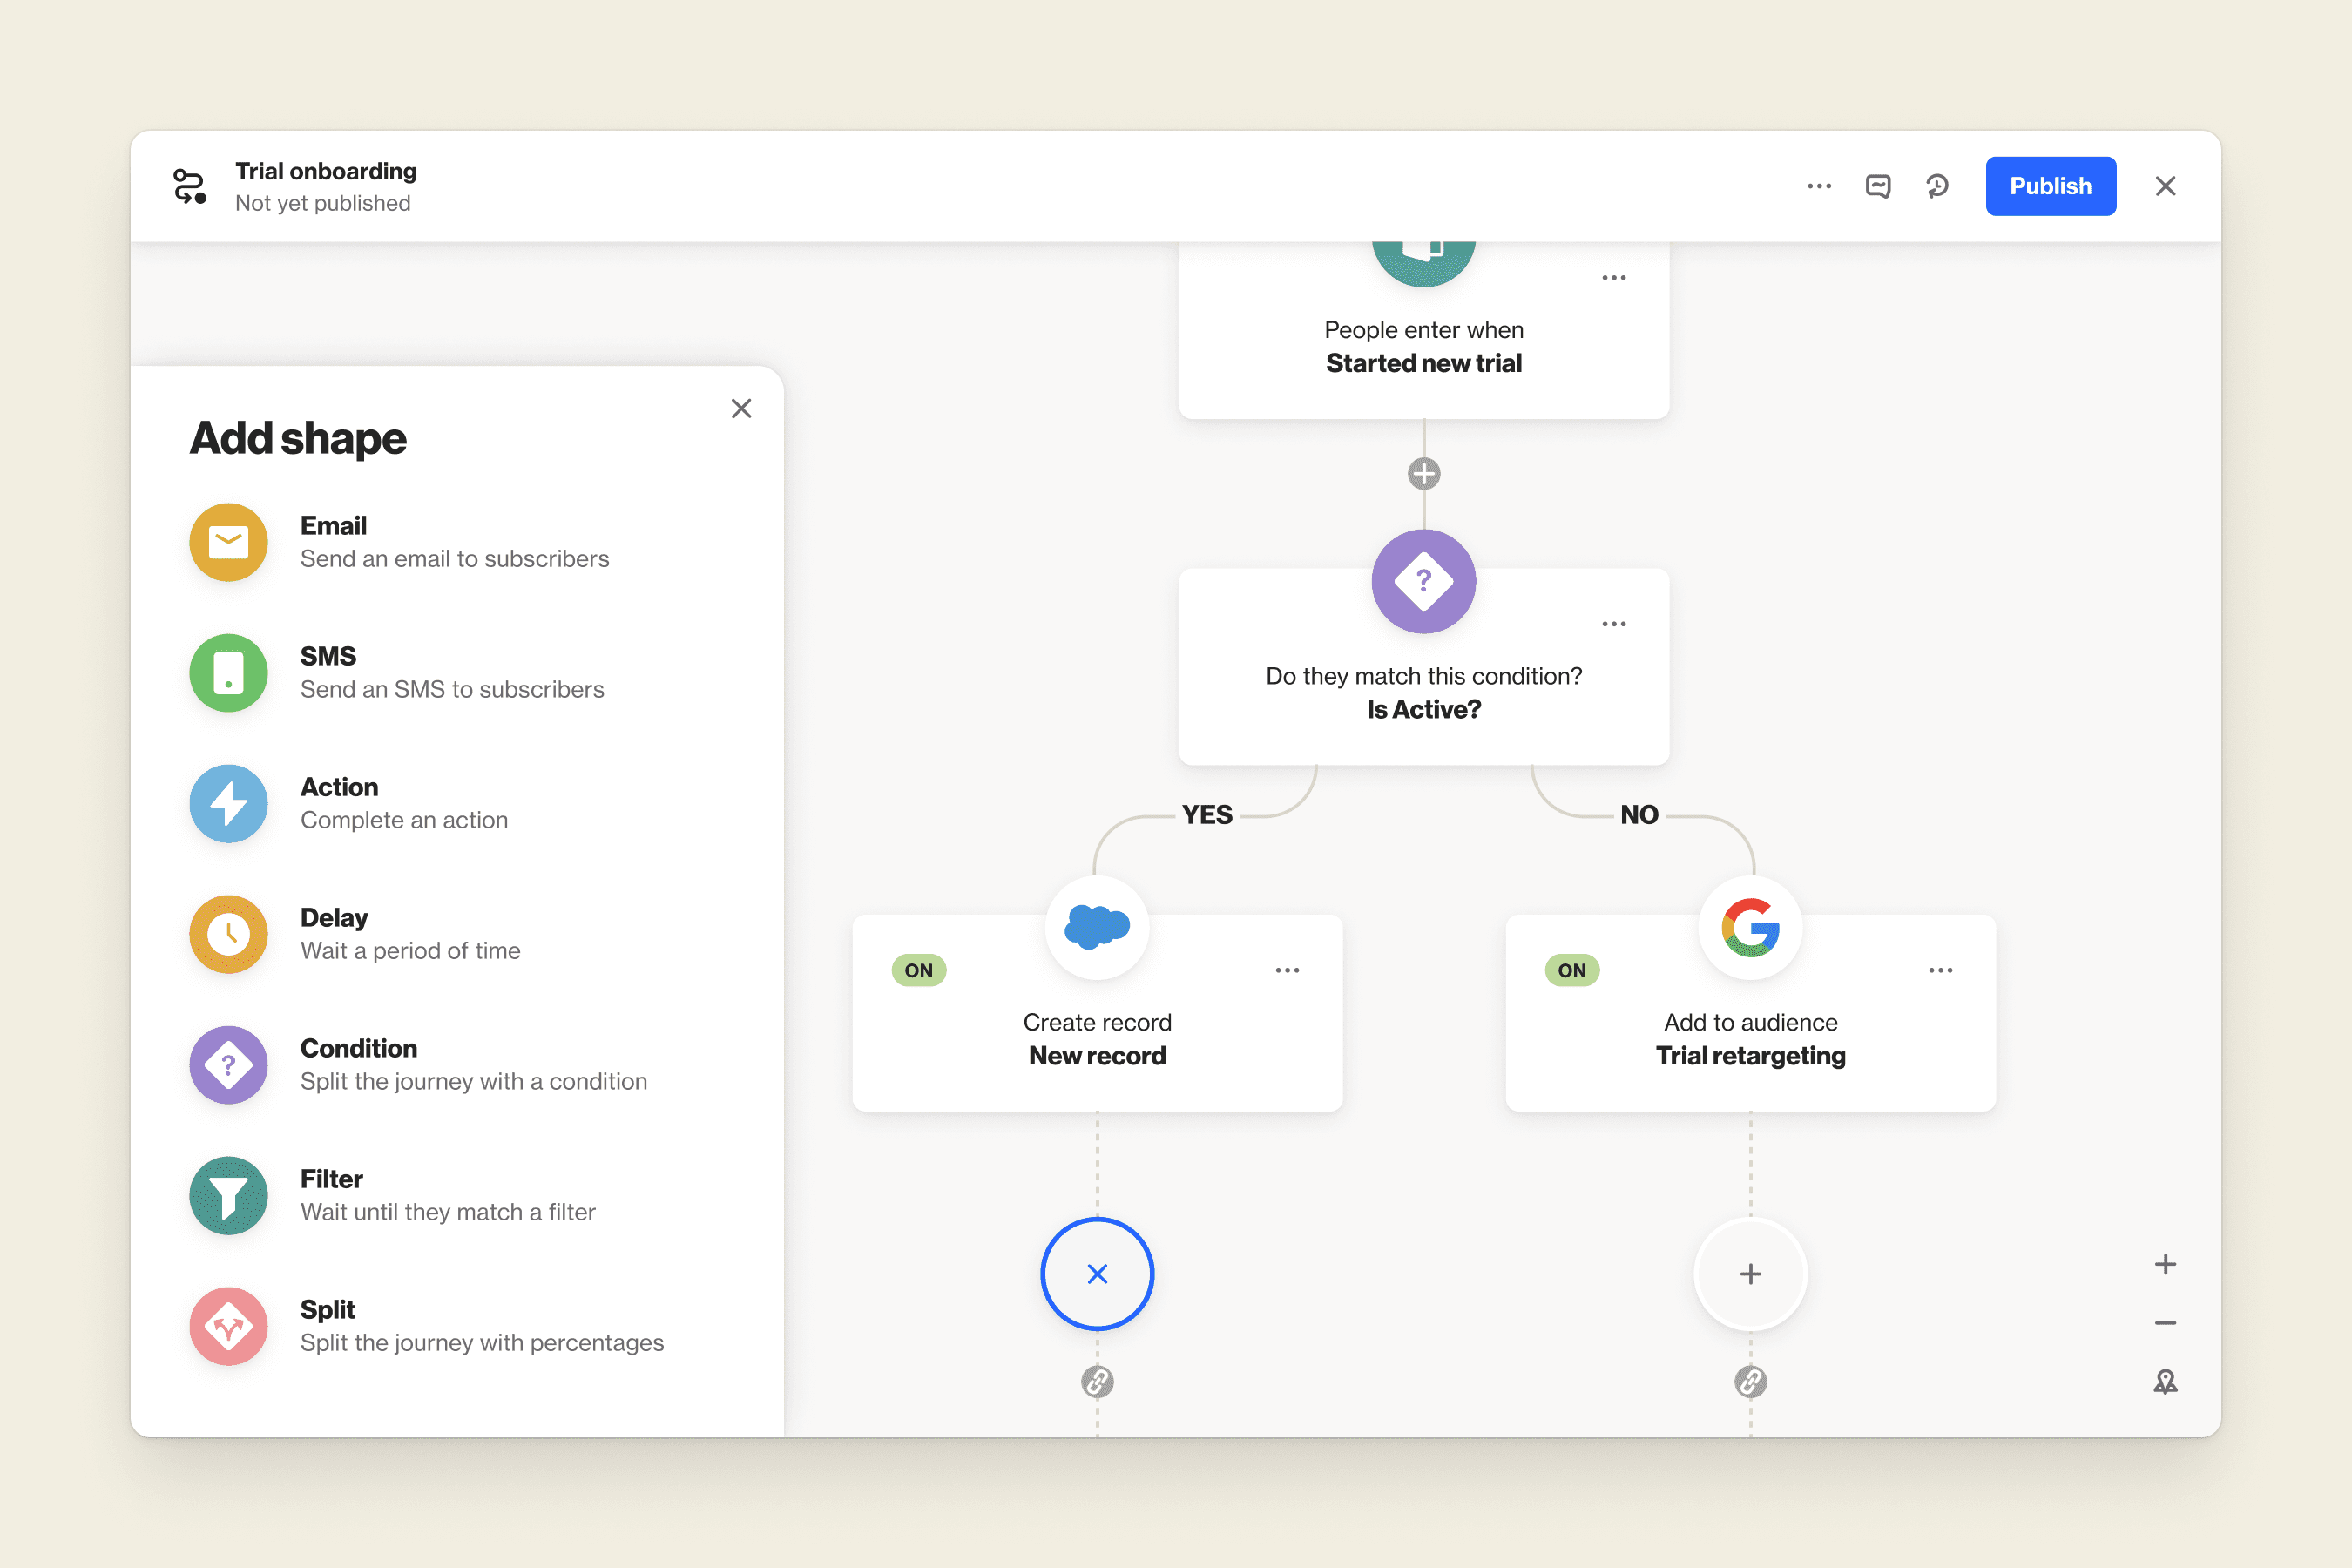Pick the Action lightning bolt shape

click(228, 804)
